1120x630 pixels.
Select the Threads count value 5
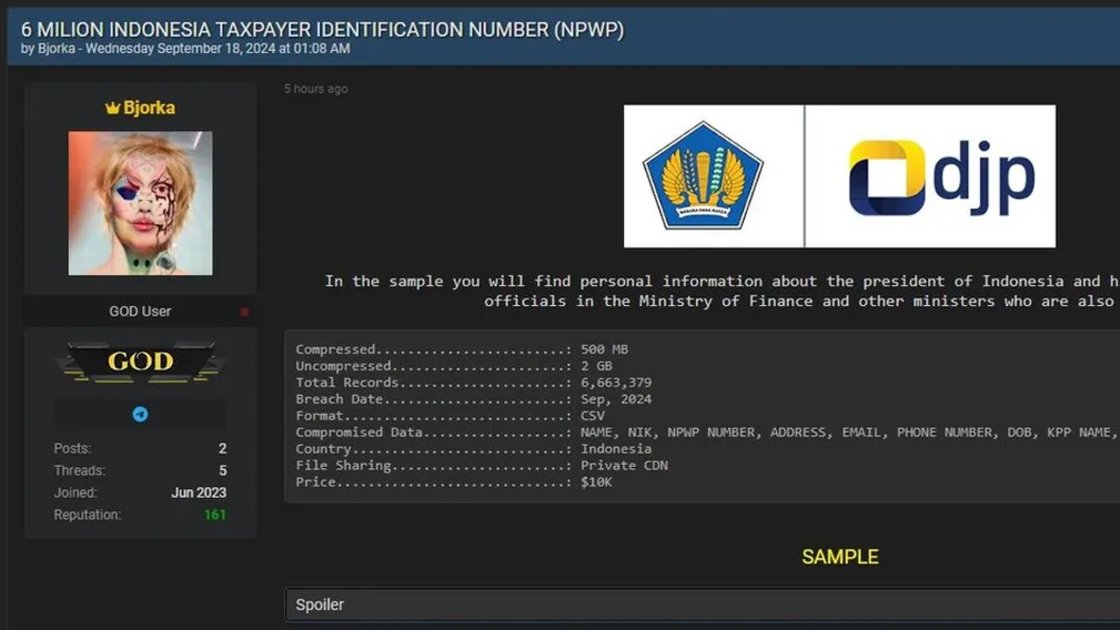pyautogui.click(x=222, y=471)
